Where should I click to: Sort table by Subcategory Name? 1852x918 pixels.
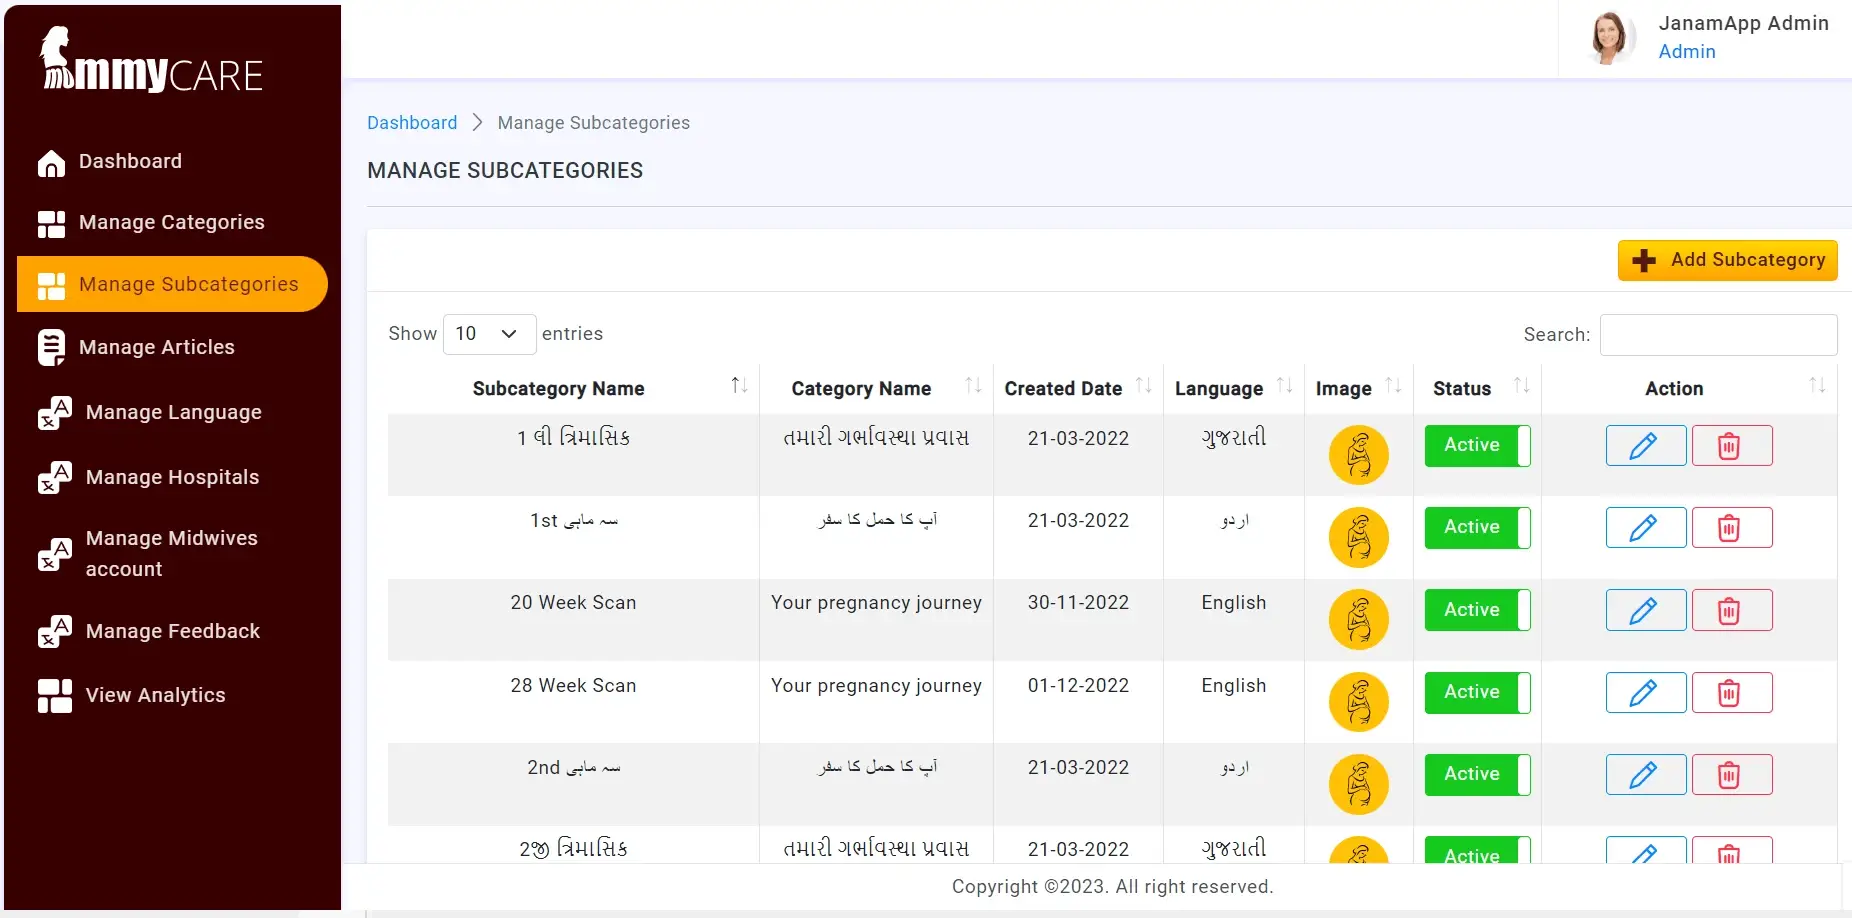tap(740, 385)
